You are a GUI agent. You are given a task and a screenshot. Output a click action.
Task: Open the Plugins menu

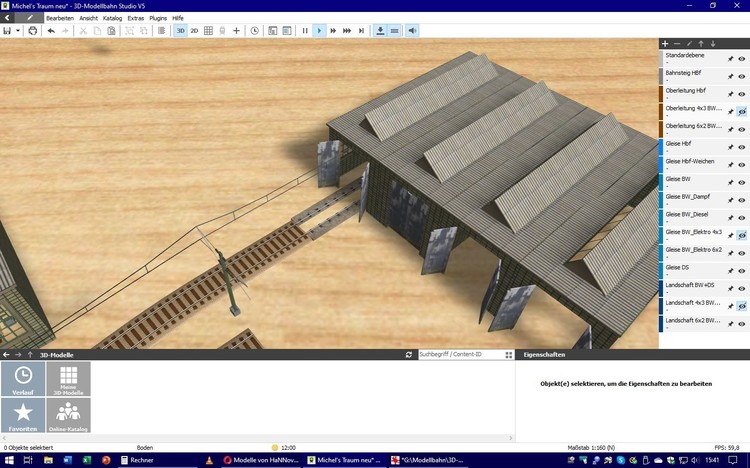coord(157,18)
